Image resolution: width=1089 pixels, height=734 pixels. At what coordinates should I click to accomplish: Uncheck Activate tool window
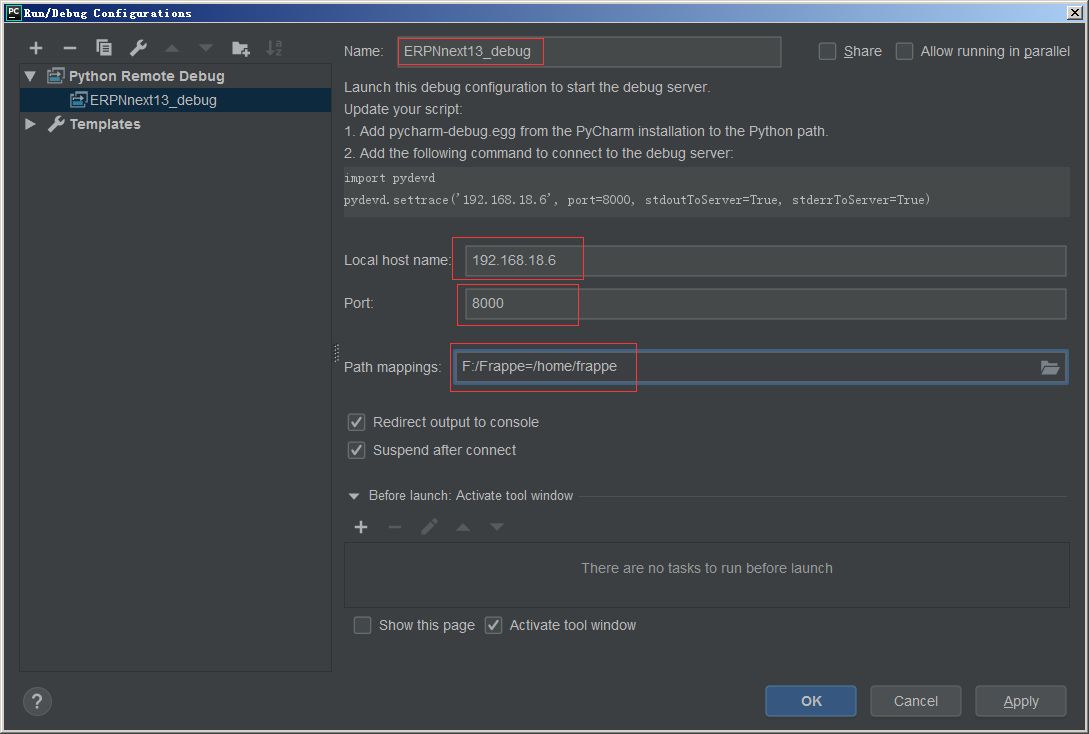(x=493, y=625)
